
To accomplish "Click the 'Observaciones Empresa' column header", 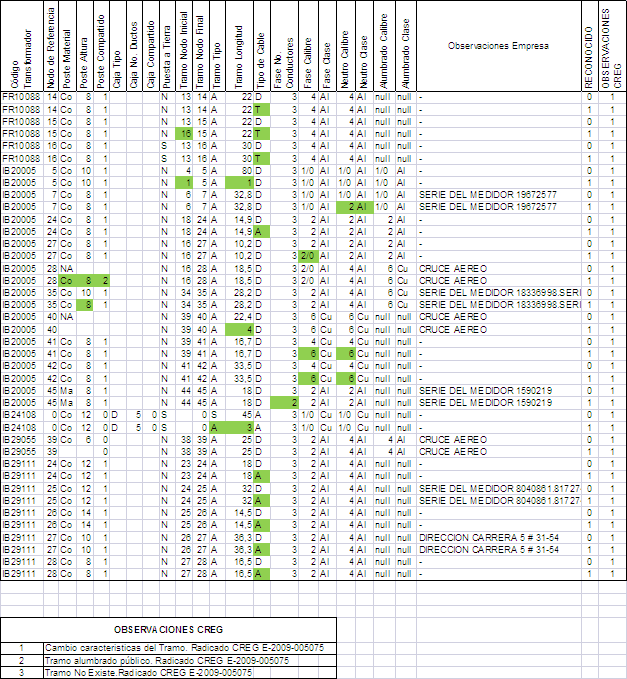I will click(497, 47).
